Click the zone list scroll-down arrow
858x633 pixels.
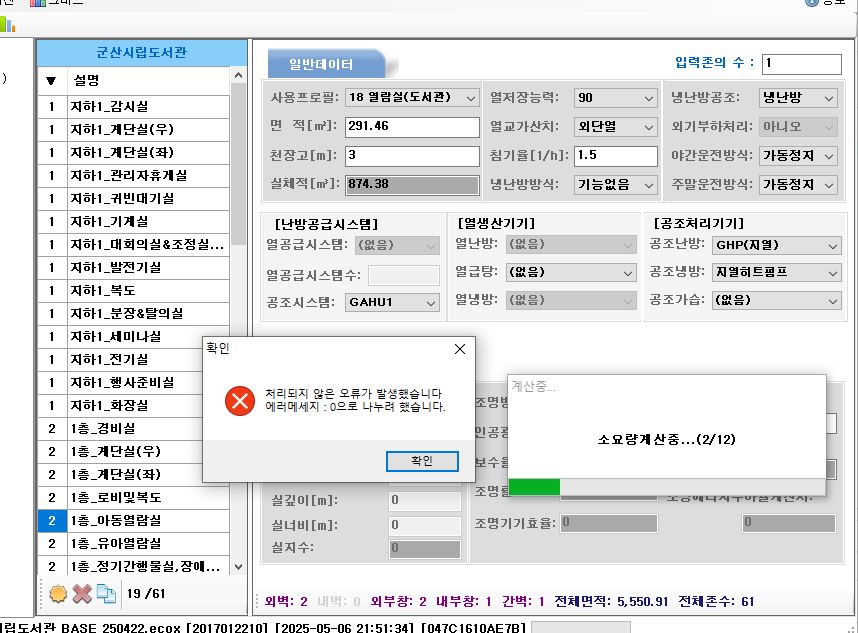coord(238,567)
